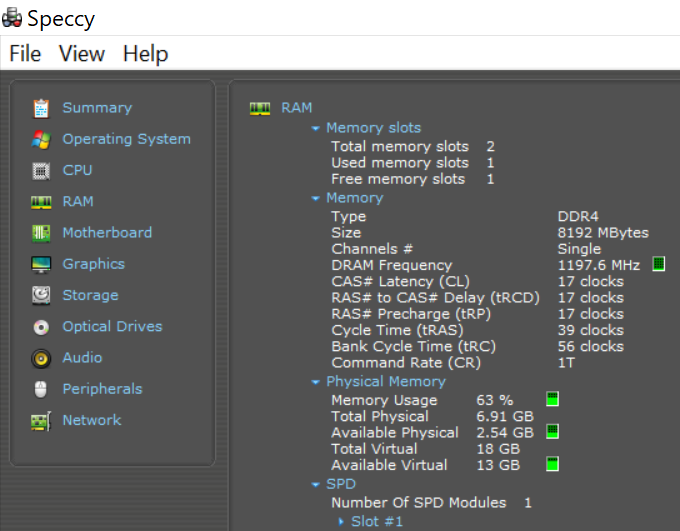
Task: Click the DDR4 type value
Action: 578,216
